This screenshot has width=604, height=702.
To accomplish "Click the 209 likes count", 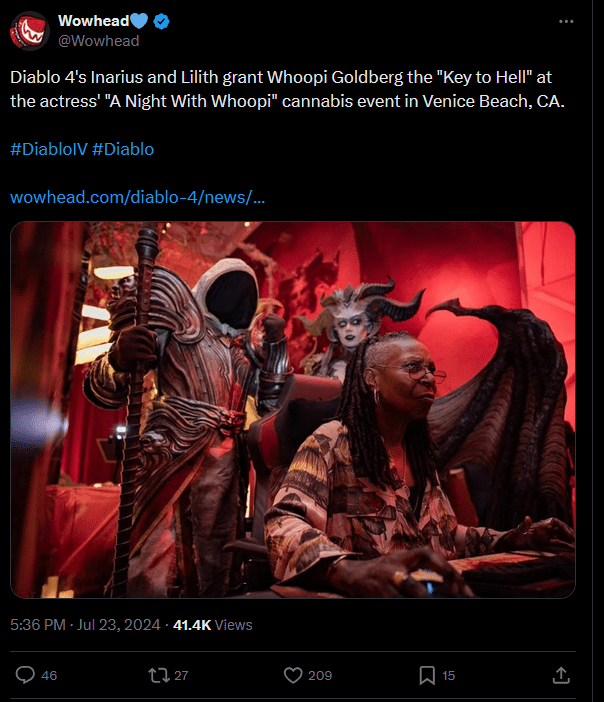I will click(320, 675).
